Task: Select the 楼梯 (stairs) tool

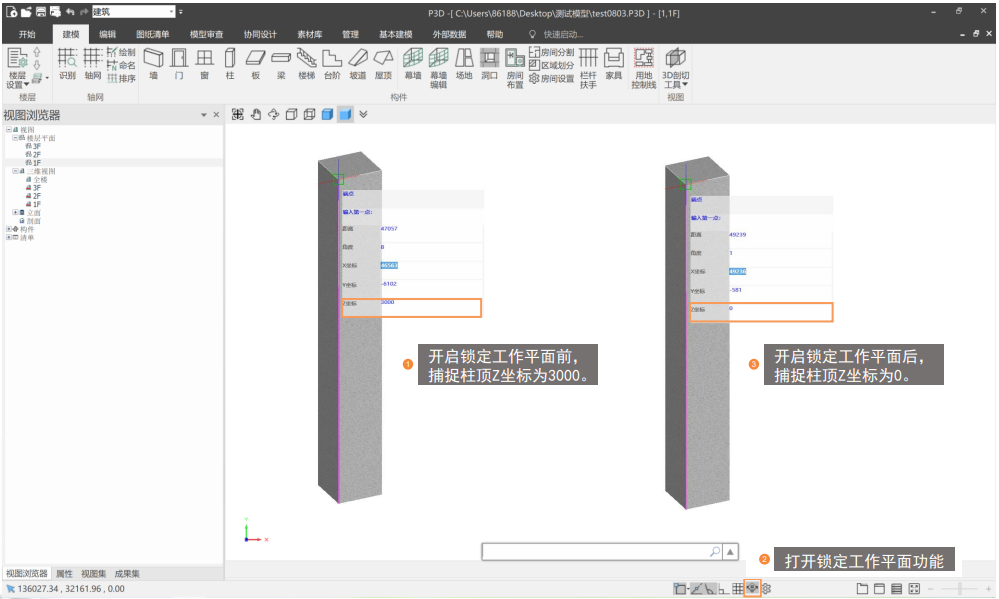Action: click(x=306, y=63)
